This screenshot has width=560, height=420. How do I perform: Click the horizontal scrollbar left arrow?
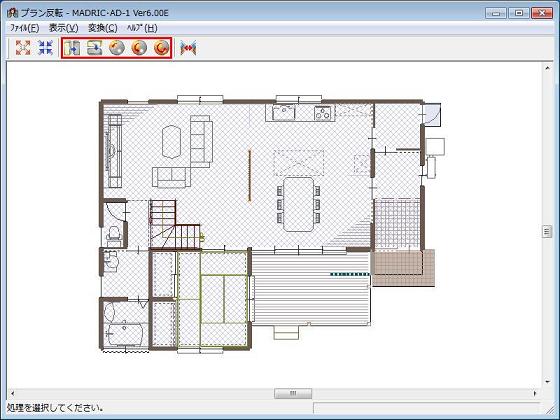pyautogui.click(x=12, y=393)
